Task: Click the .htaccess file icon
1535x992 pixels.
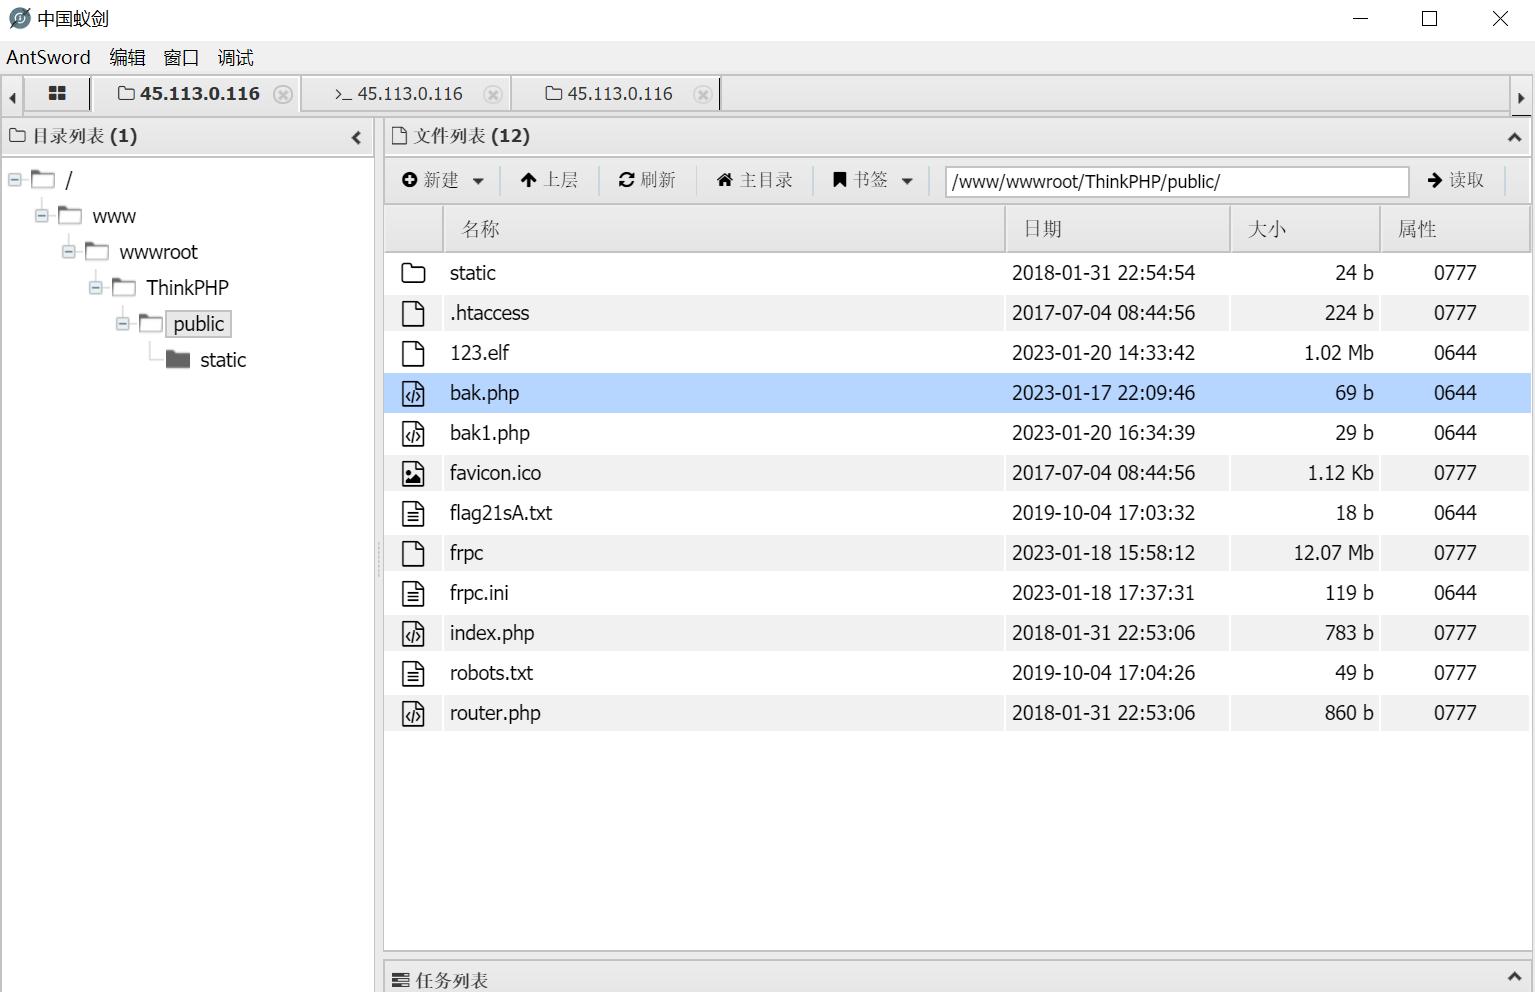Action: [x=413, y=313]
